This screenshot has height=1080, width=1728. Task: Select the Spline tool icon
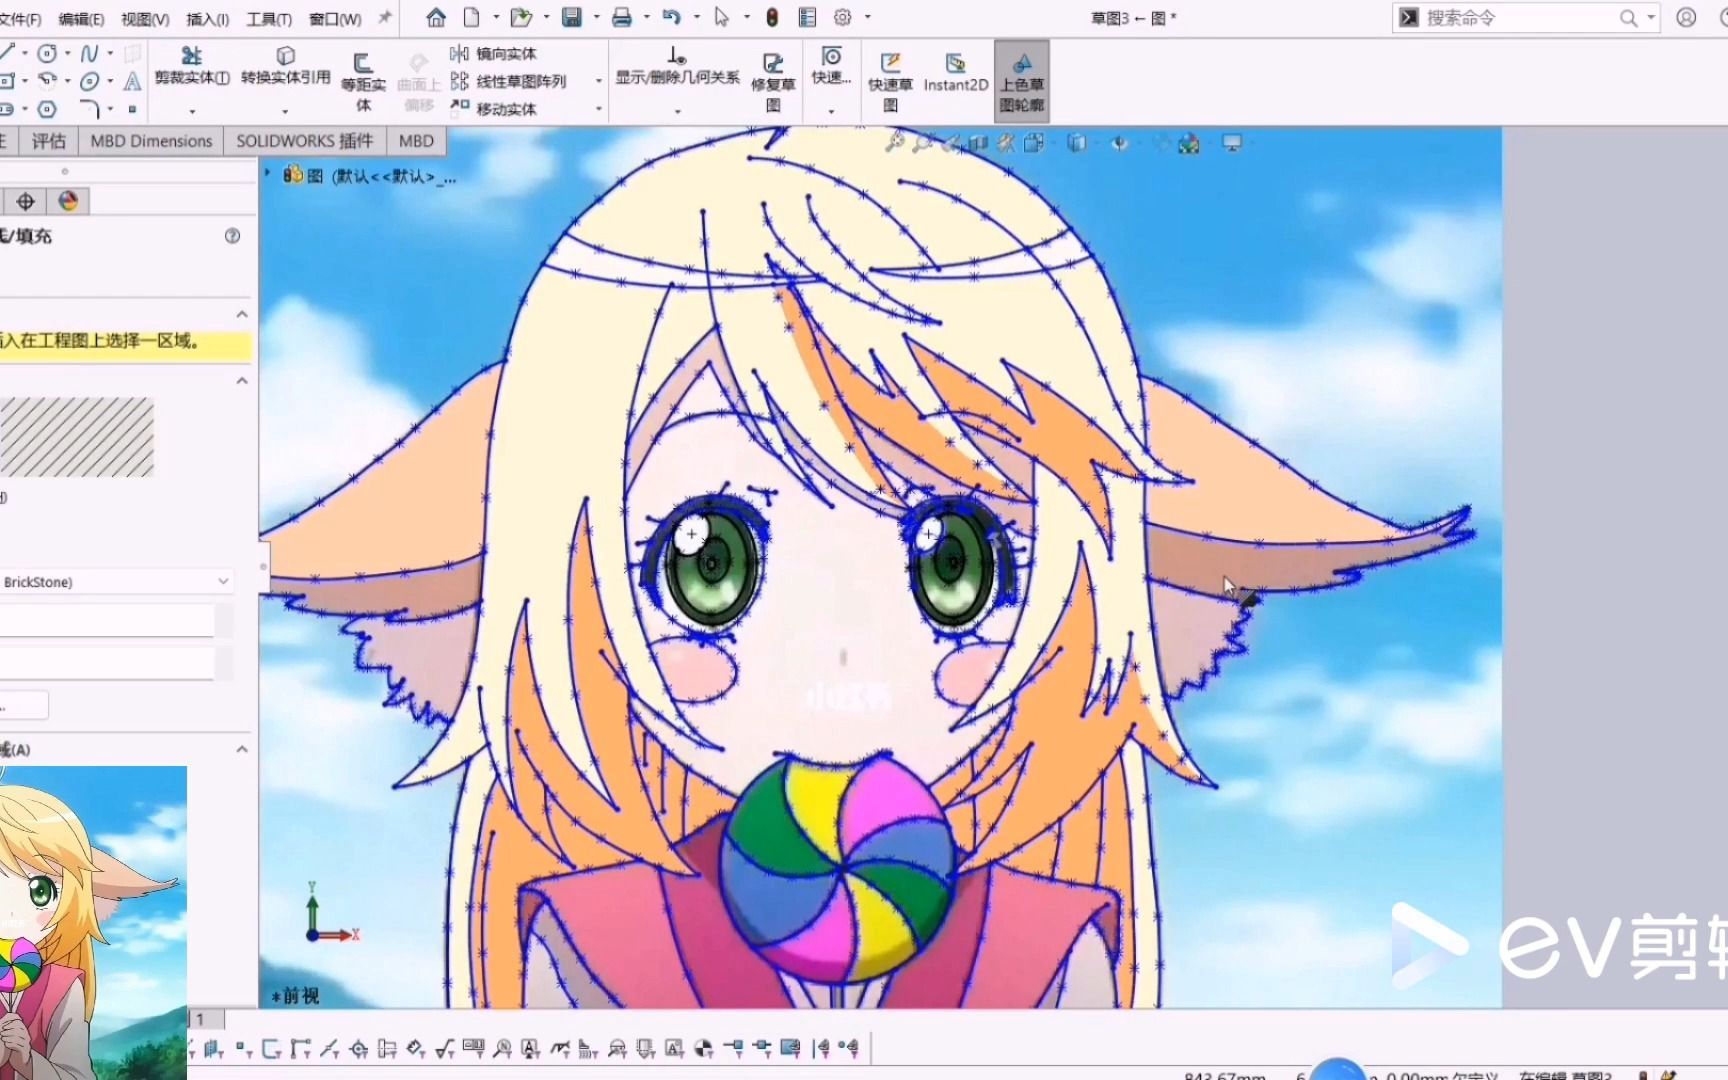pyautogui.click(x=89, y=53)
